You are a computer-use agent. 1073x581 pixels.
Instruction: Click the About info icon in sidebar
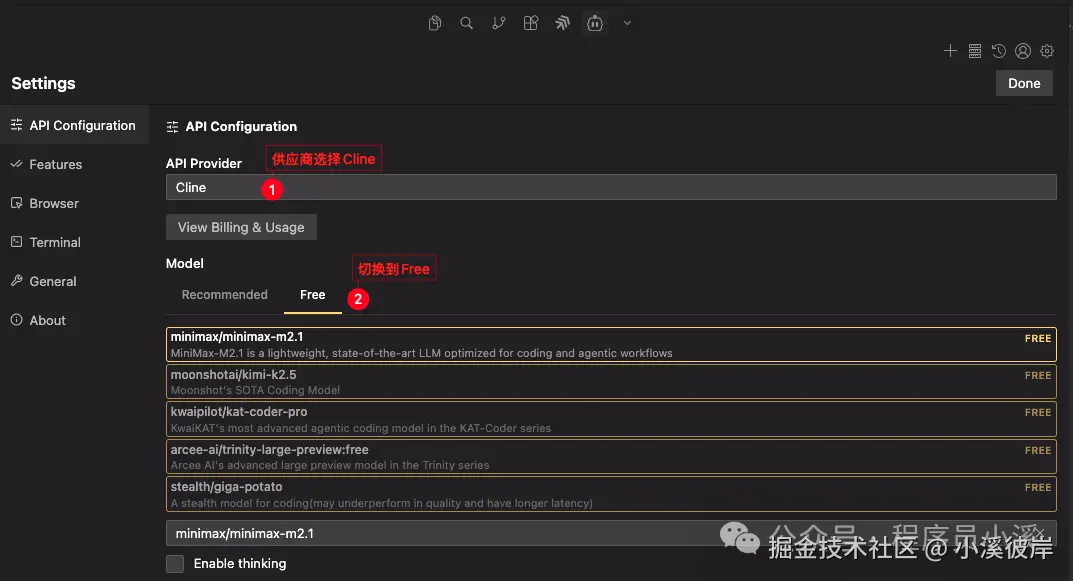tap(16, 320)
